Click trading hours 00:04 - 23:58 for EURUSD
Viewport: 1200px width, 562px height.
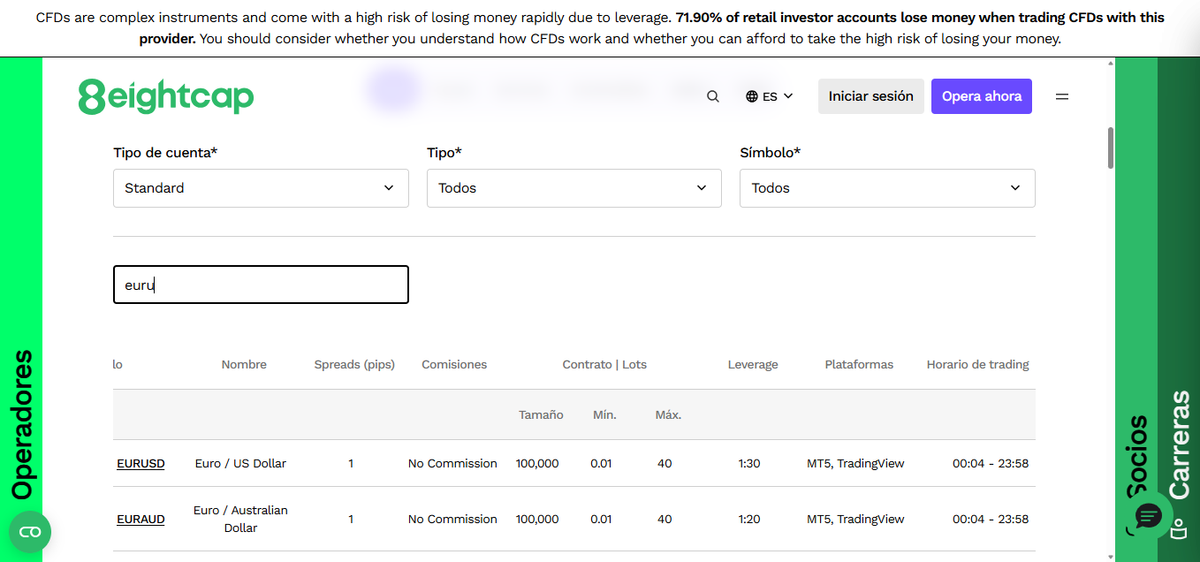pos(990,464)
